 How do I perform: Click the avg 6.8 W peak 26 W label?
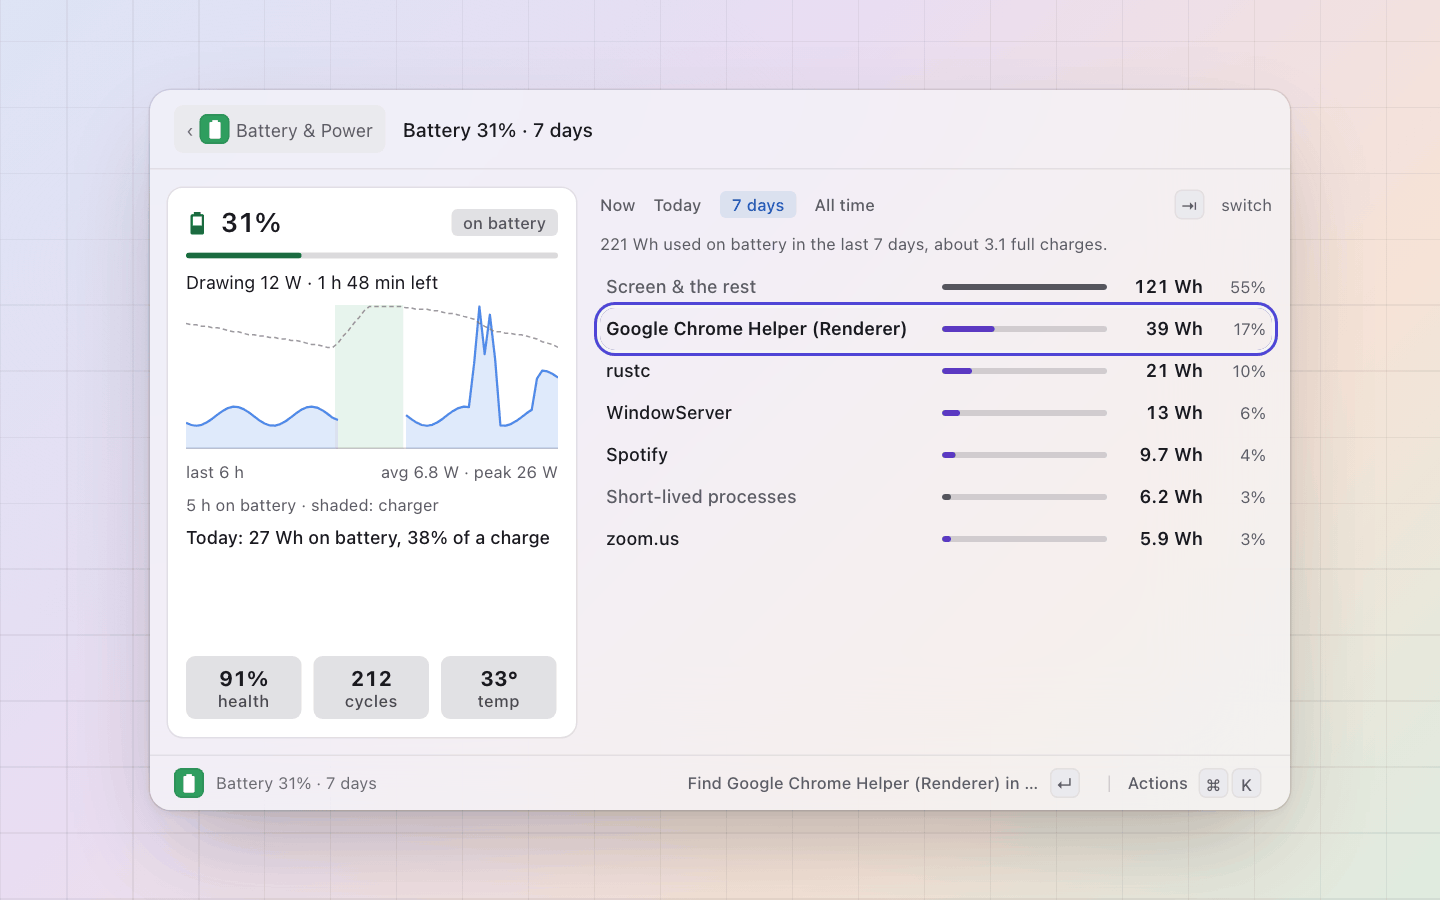(x=469, y=472)
